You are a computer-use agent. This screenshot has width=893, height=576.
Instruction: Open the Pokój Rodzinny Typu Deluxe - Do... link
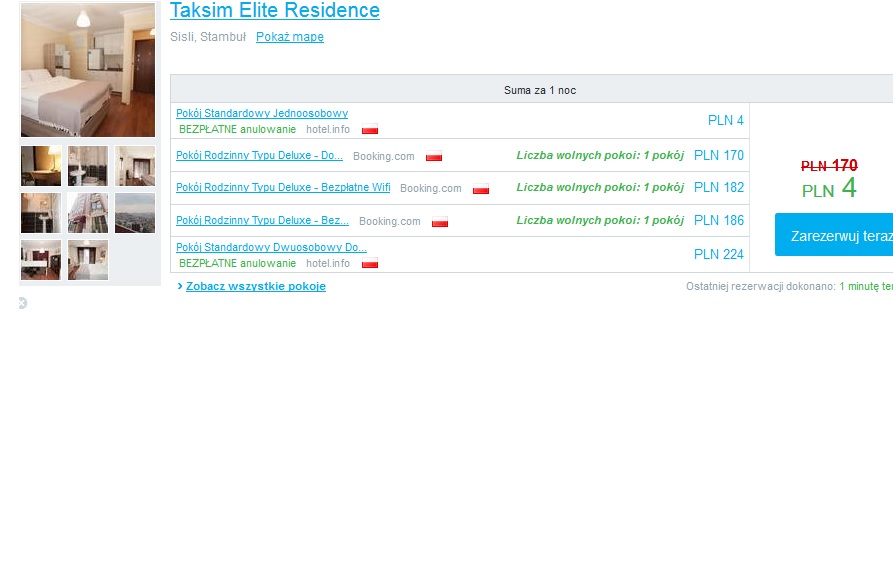pyautogui.click(x=259, y=156)
